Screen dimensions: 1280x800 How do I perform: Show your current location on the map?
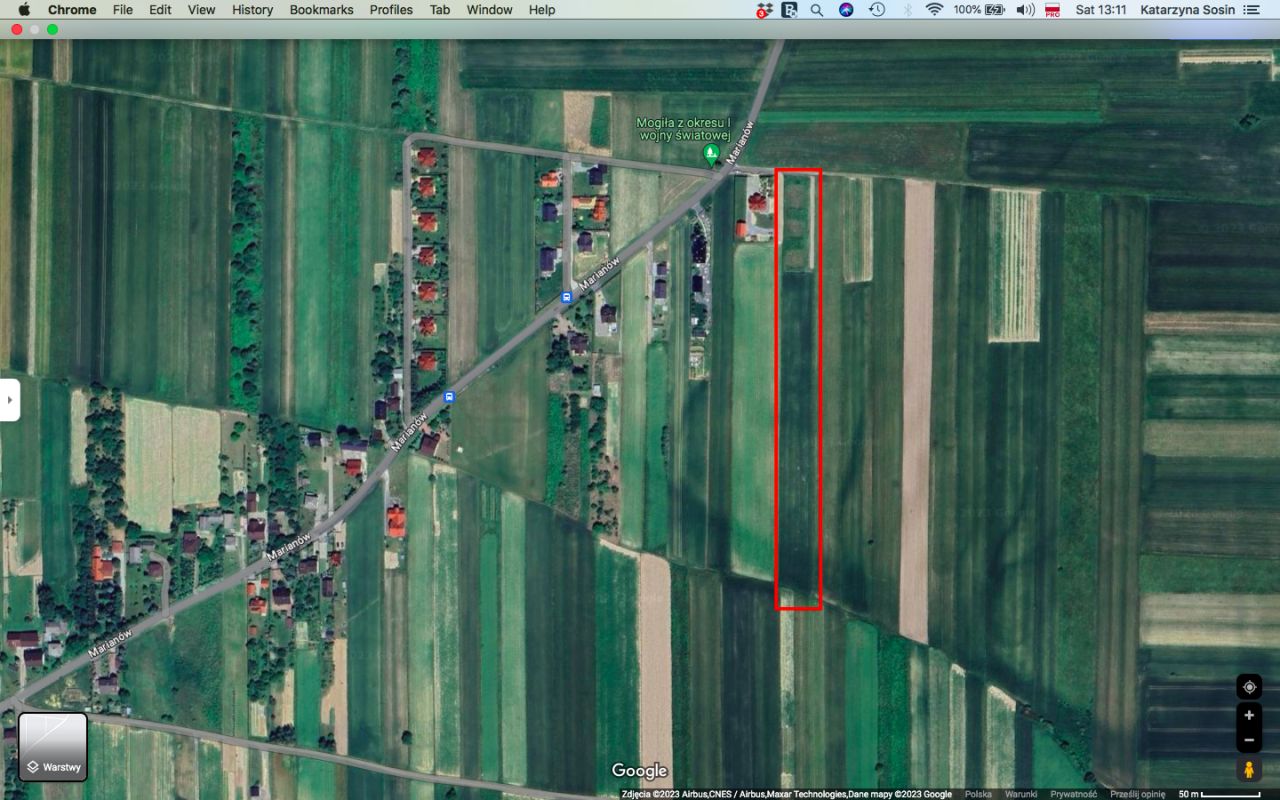tap(1249, 687)
